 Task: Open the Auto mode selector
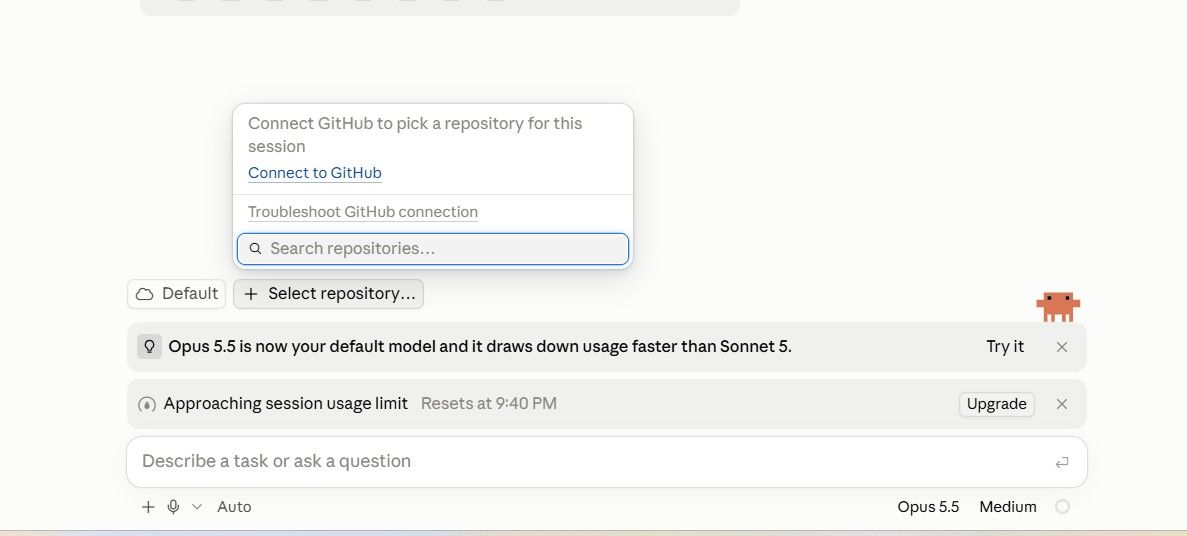[x=234, y=507]
